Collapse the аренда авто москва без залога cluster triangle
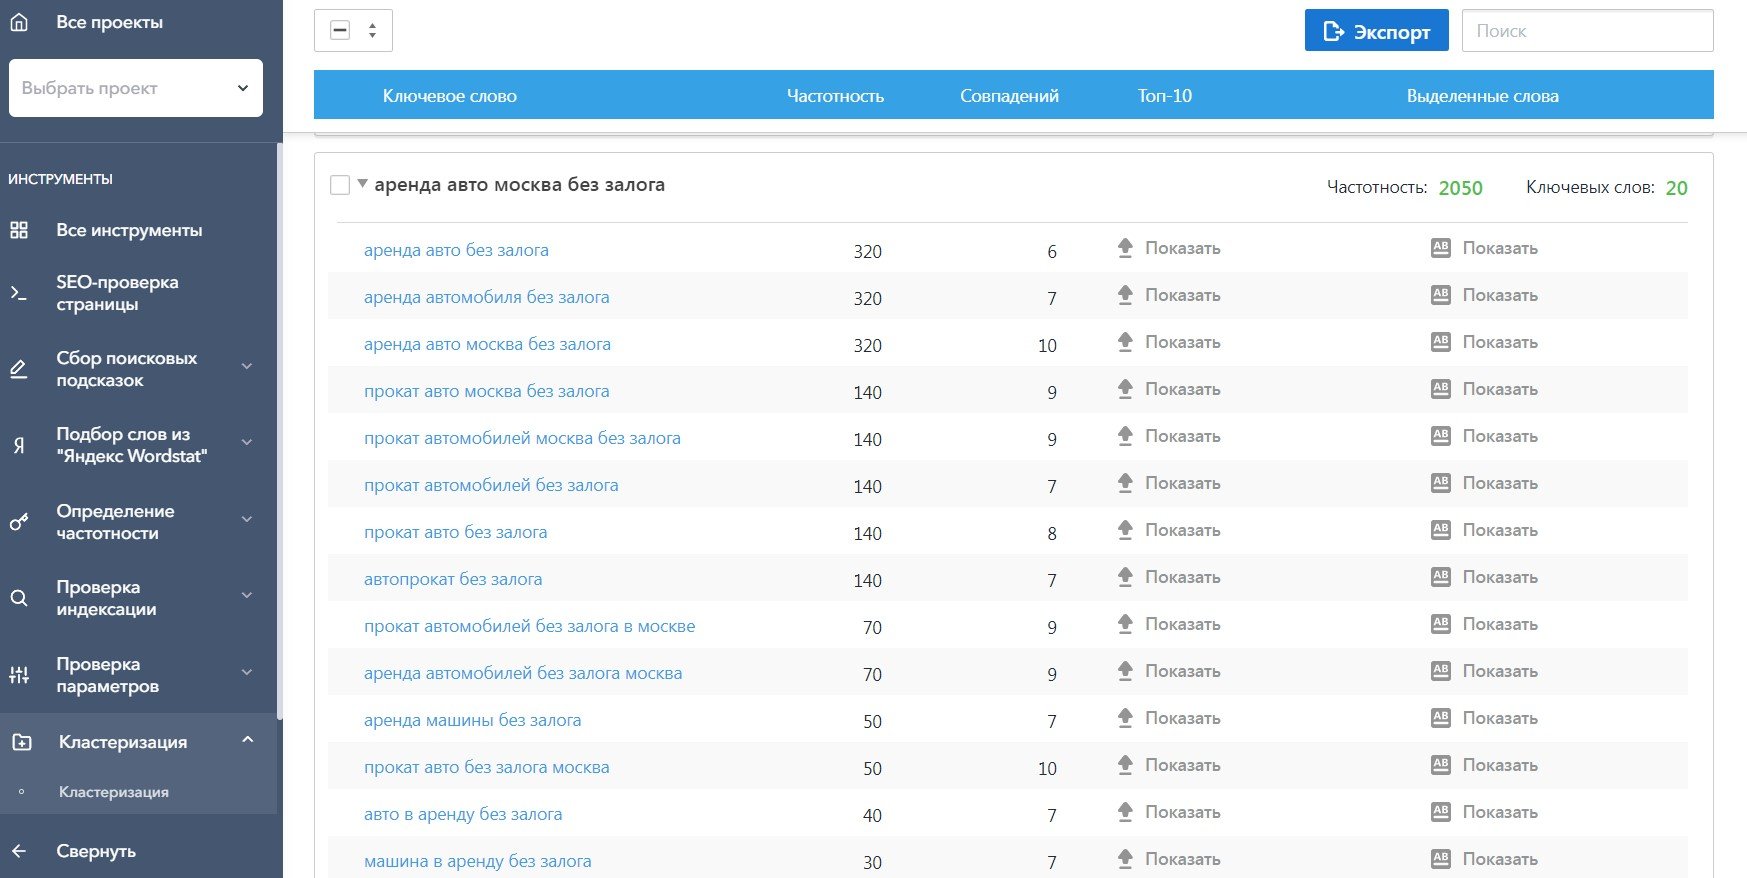The width and height of the screenshot is (1747, 878). [363, 184]
